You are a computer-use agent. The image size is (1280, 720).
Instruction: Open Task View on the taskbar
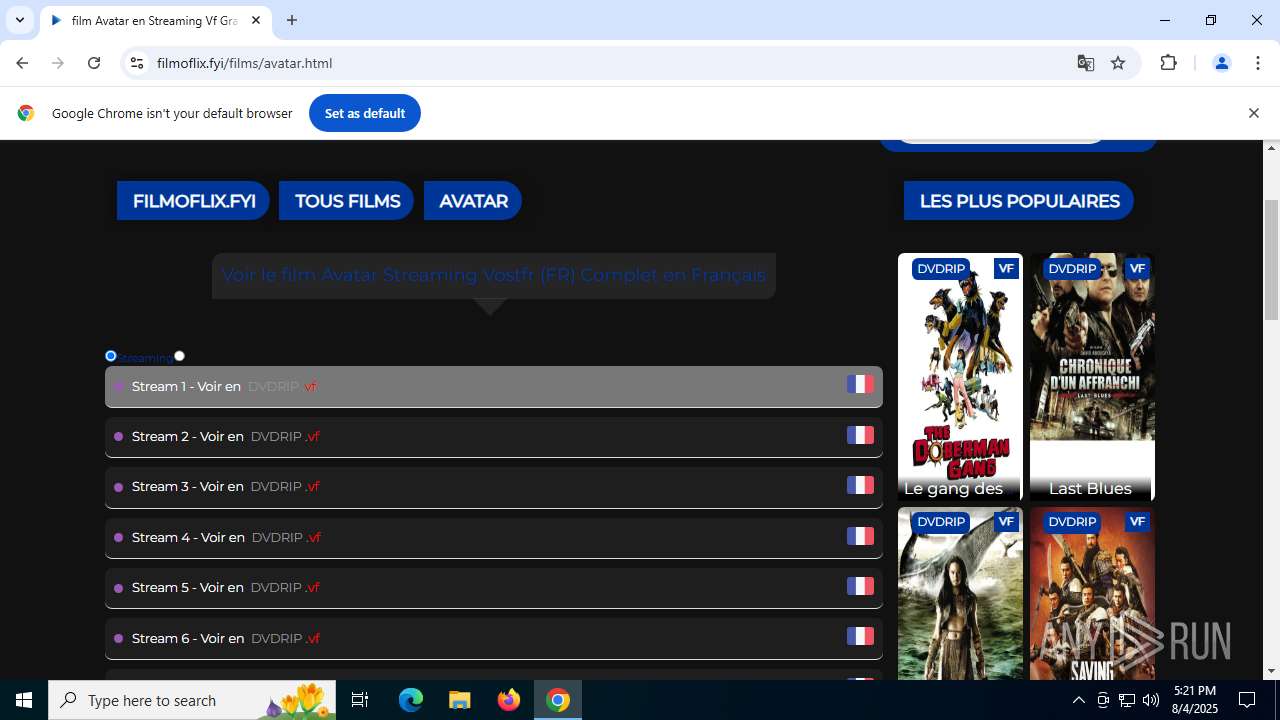(x=360, y=700)
